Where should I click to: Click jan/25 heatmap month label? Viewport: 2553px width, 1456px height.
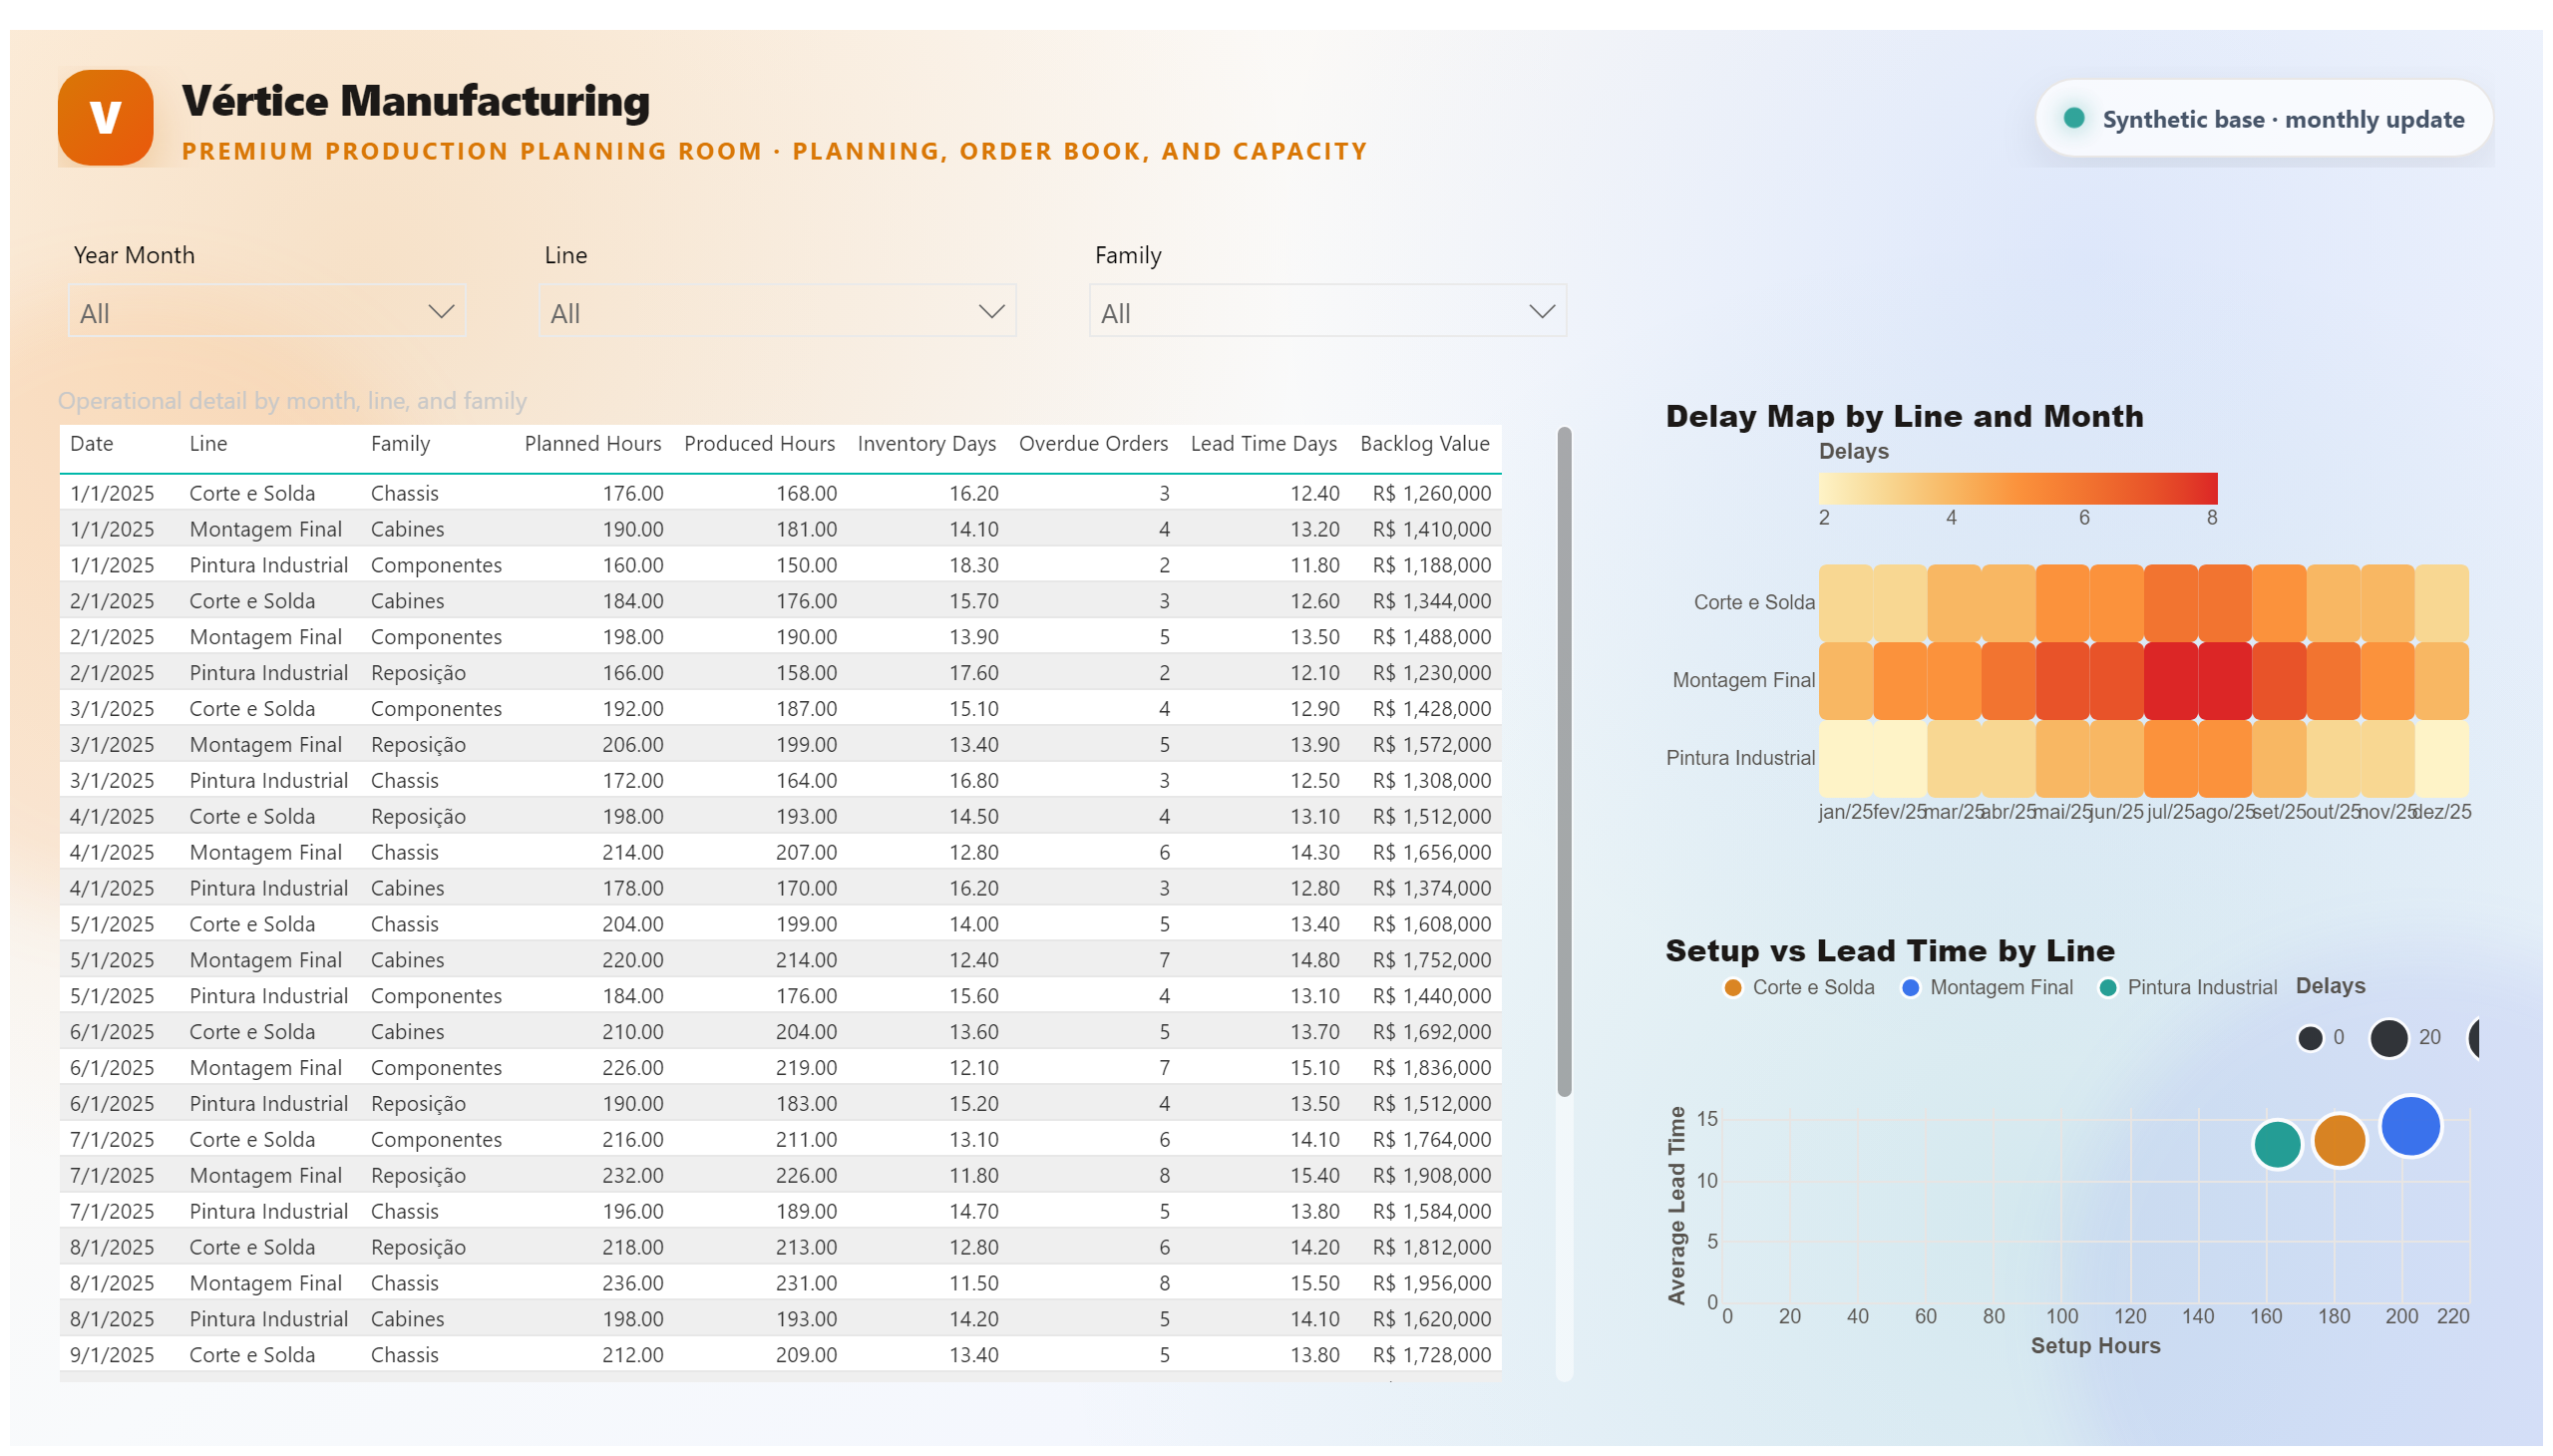click(x=1845, y=811)
